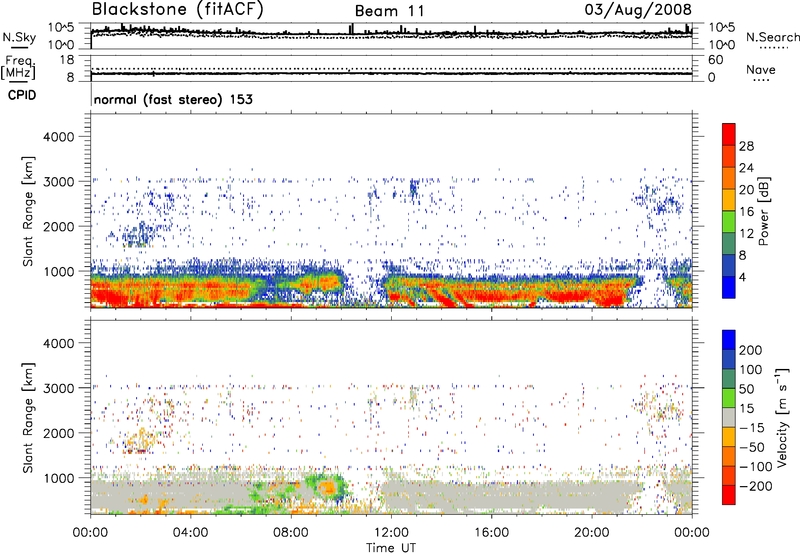Click the 'Time UT' axis title
Image resolution: width=800 pixels, height=554 pixels.
[x=391, y=548]
